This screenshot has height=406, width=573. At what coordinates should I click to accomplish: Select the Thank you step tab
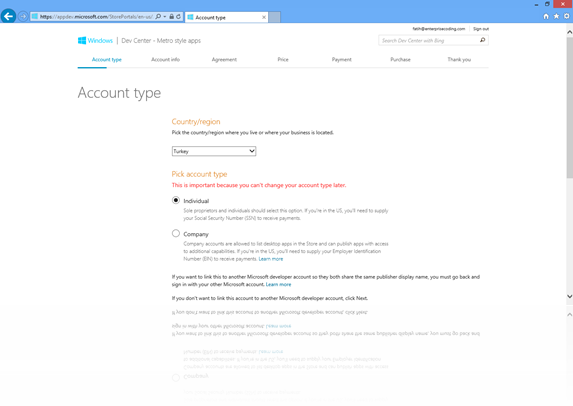pos(459,60)
